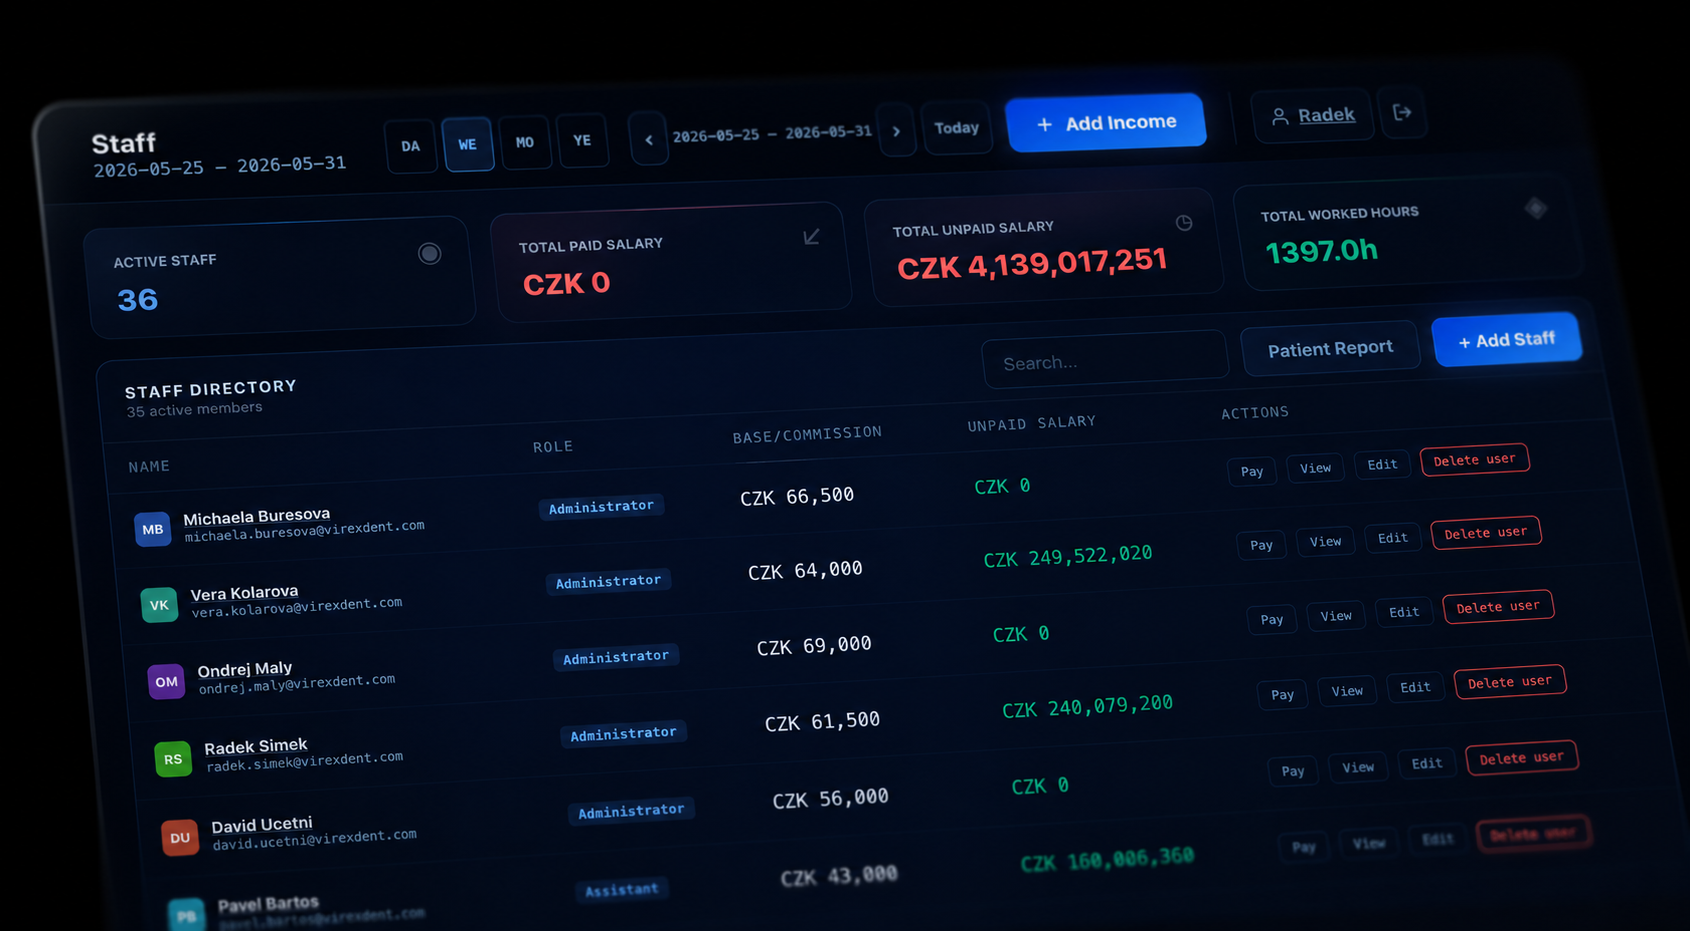Click the Add Income button
The height and width of the screenshot is (931, 1690).
(1106, 122)
